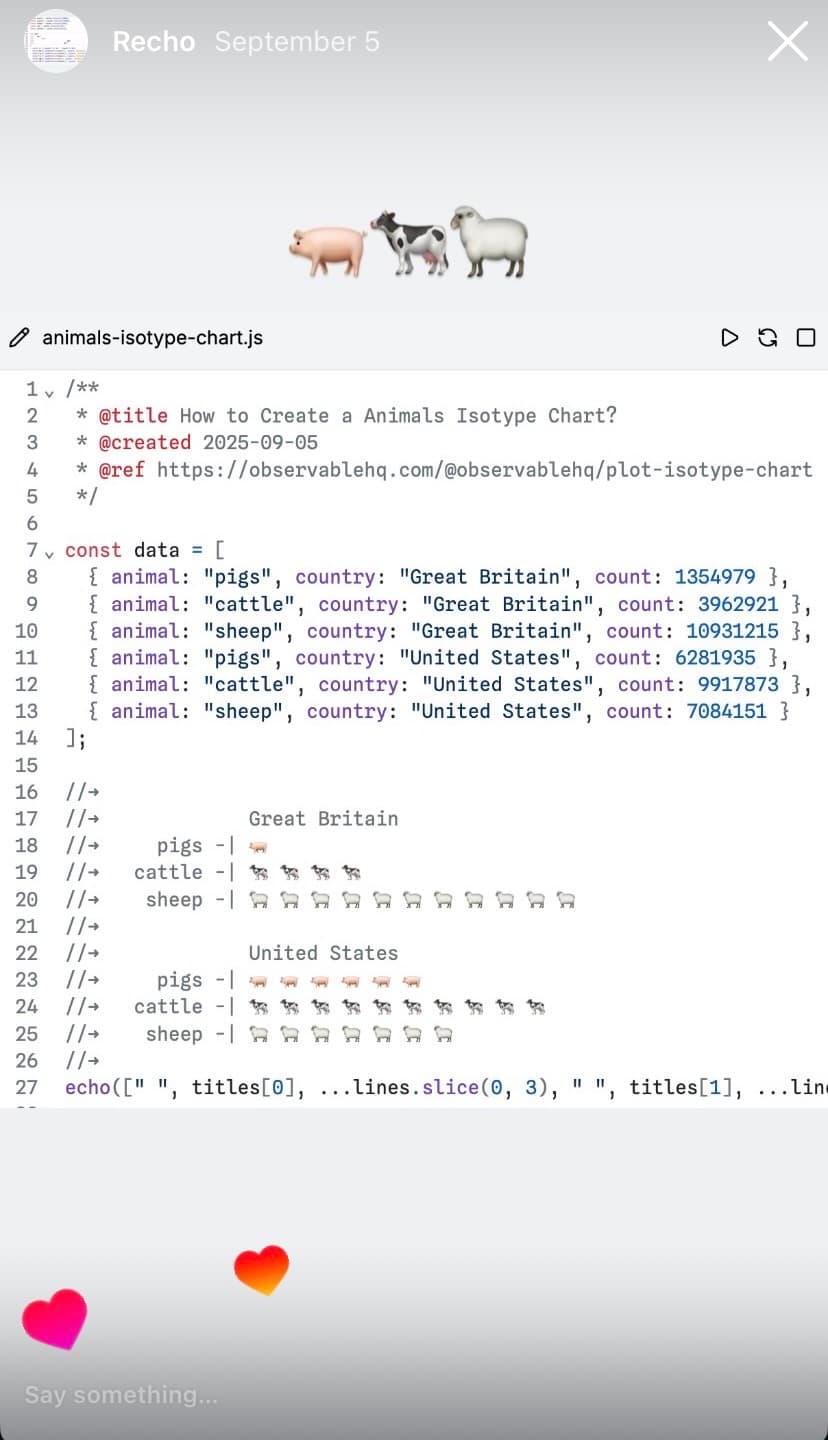828x1440 pixels.
Task: Open the Recho username link
Action: 153,42
